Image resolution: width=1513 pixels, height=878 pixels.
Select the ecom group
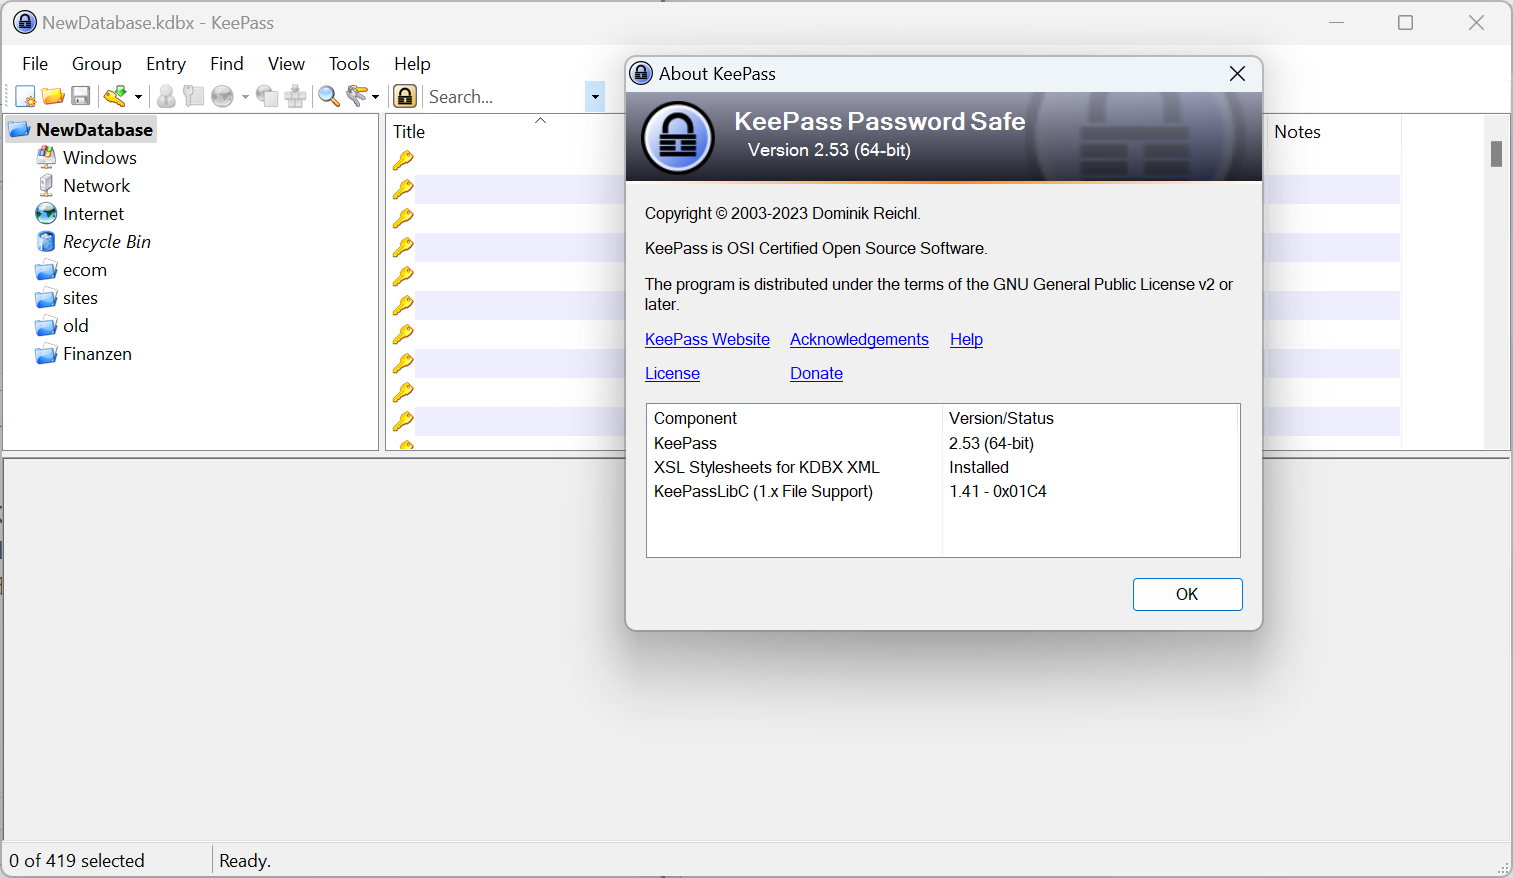[84, 270]
